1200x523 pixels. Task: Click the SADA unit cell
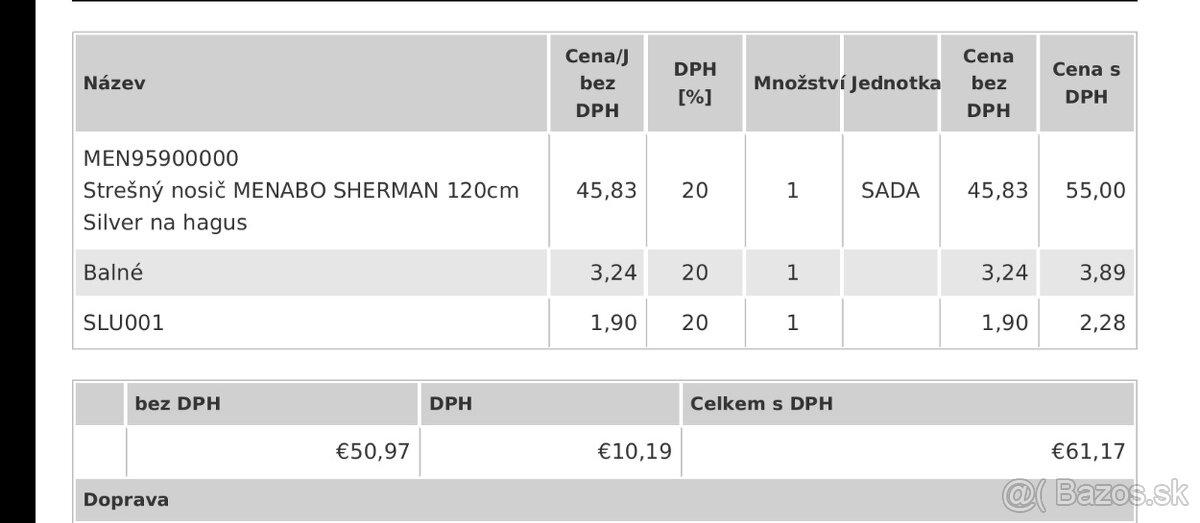click(x=890, y=190)
